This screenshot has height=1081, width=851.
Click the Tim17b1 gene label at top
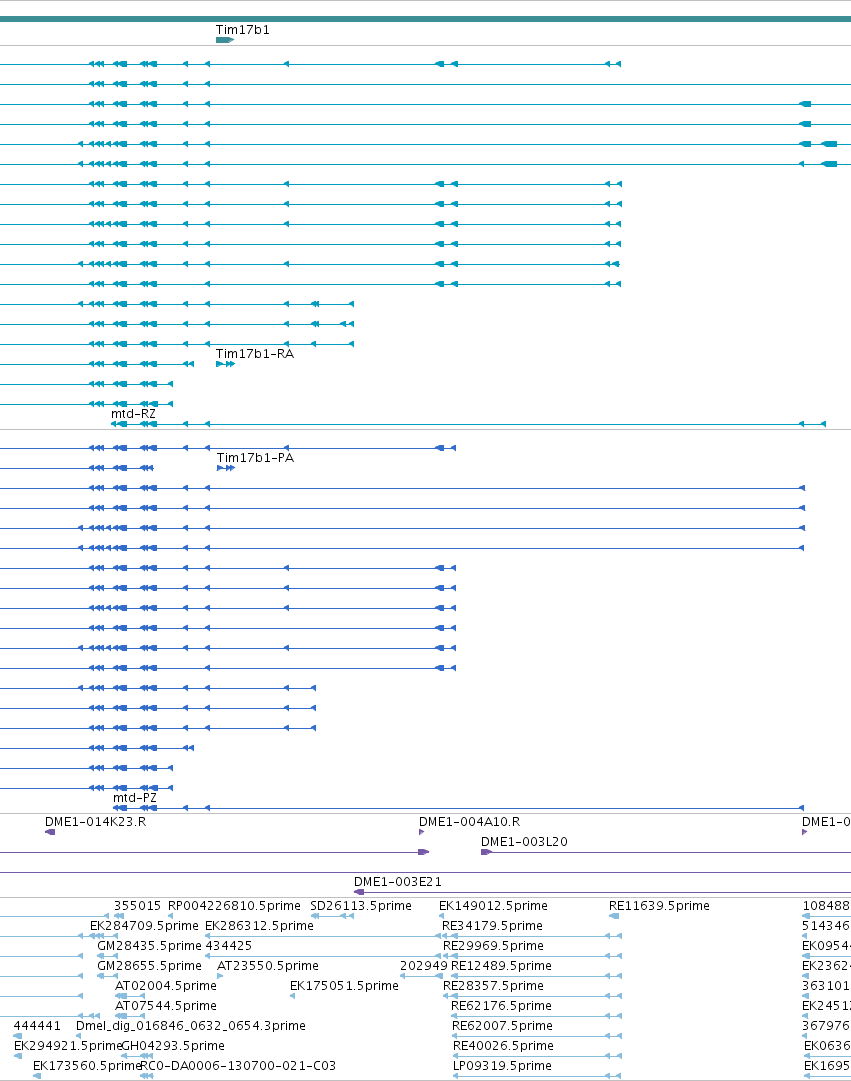click(242, 30)
